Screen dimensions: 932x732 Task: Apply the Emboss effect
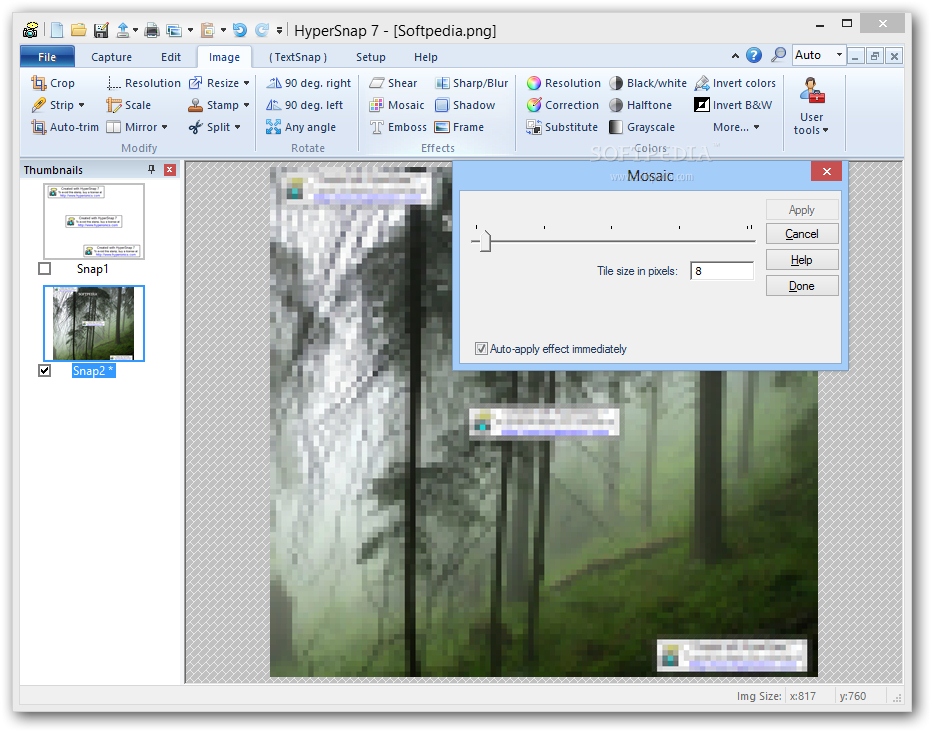(398, 127)
